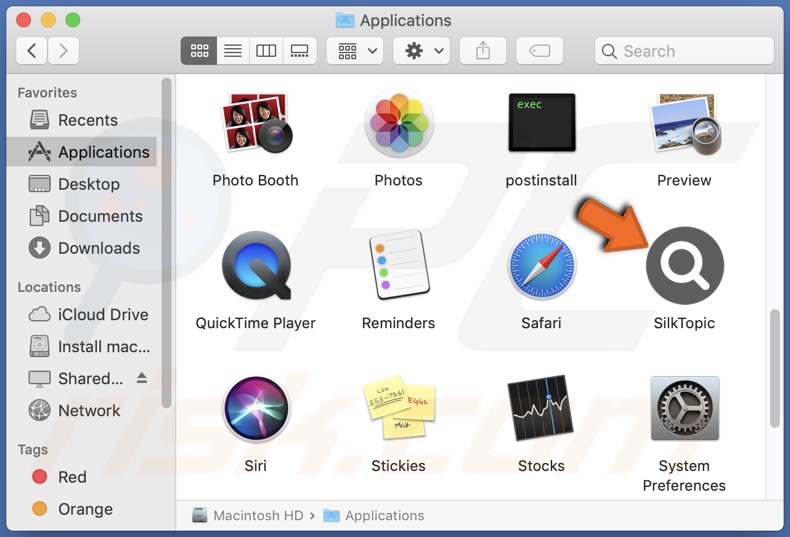Viewport: 790px width, 537px height.
Task: Click the SilkTopic label text
Action: (x=684, y=323)
